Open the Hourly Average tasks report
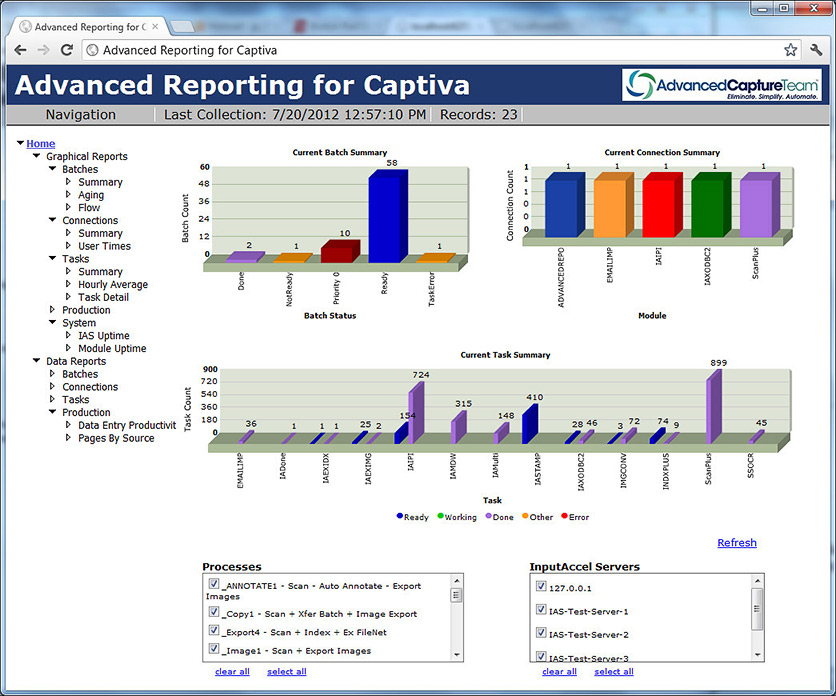 click(112, 285)
